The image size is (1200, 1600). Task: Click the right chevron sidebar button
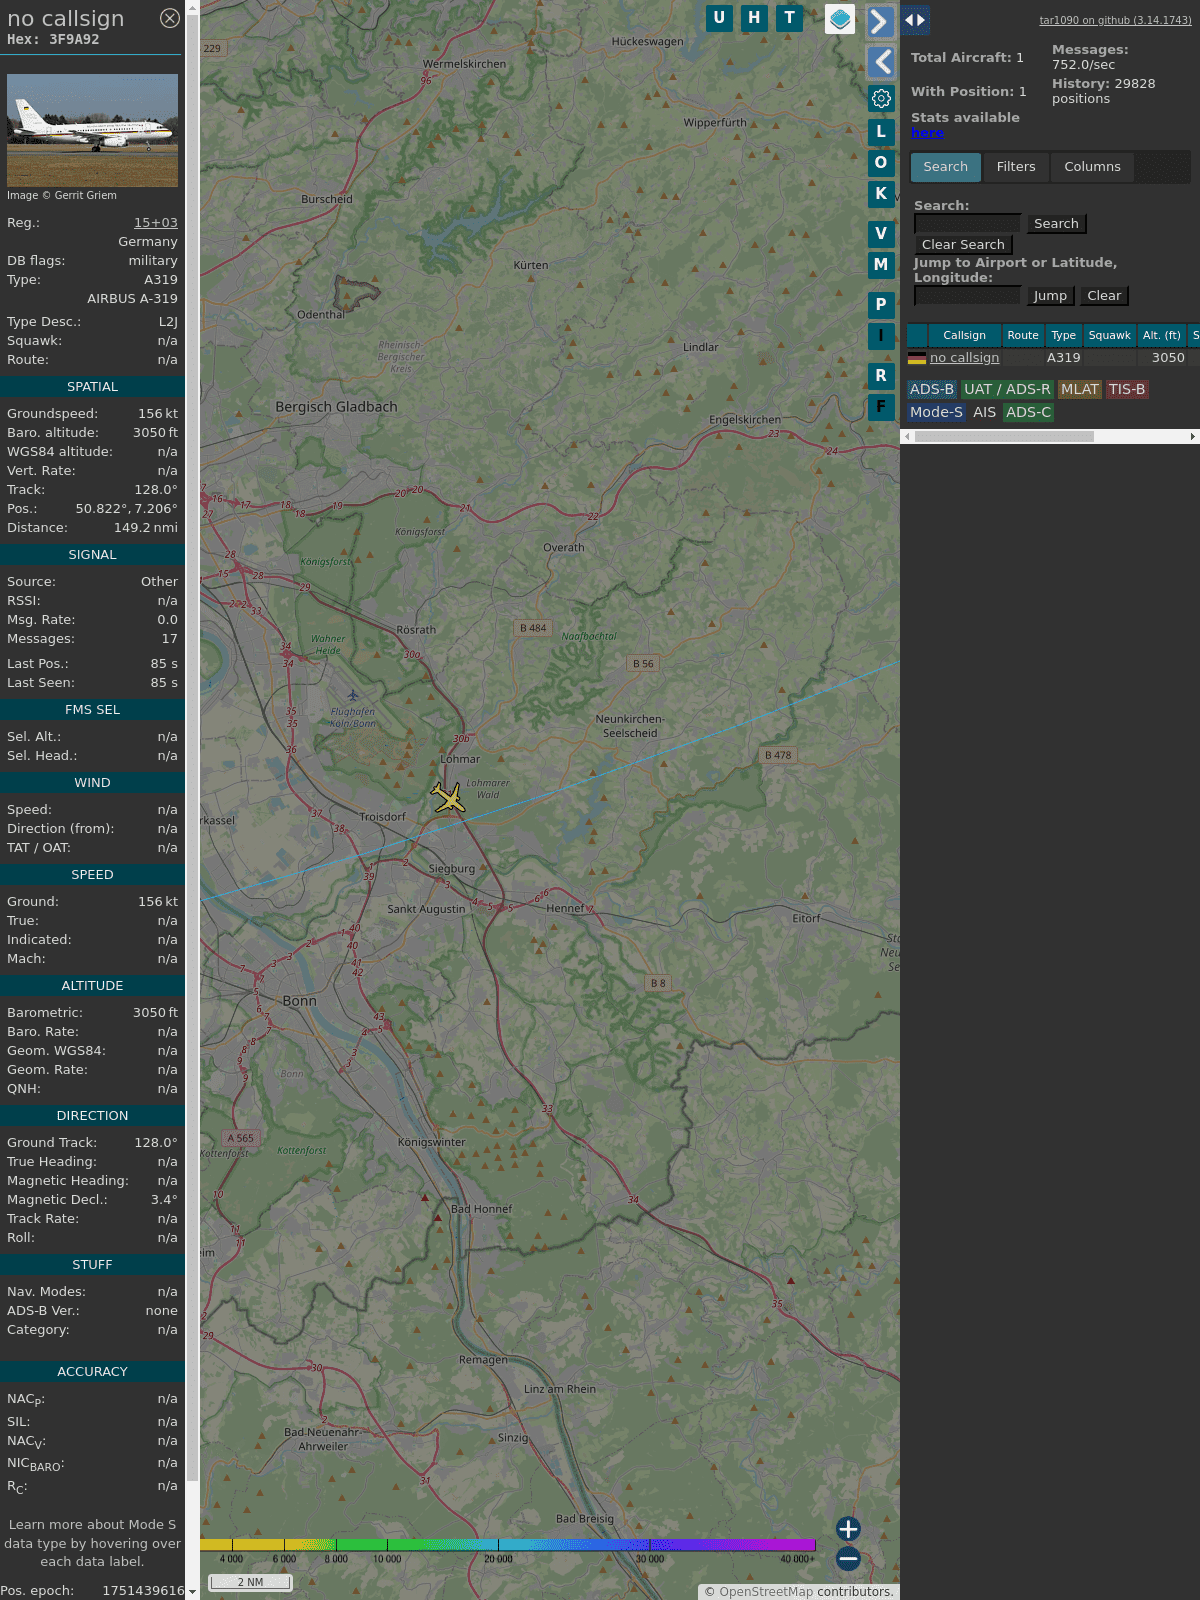coord(880,21)
